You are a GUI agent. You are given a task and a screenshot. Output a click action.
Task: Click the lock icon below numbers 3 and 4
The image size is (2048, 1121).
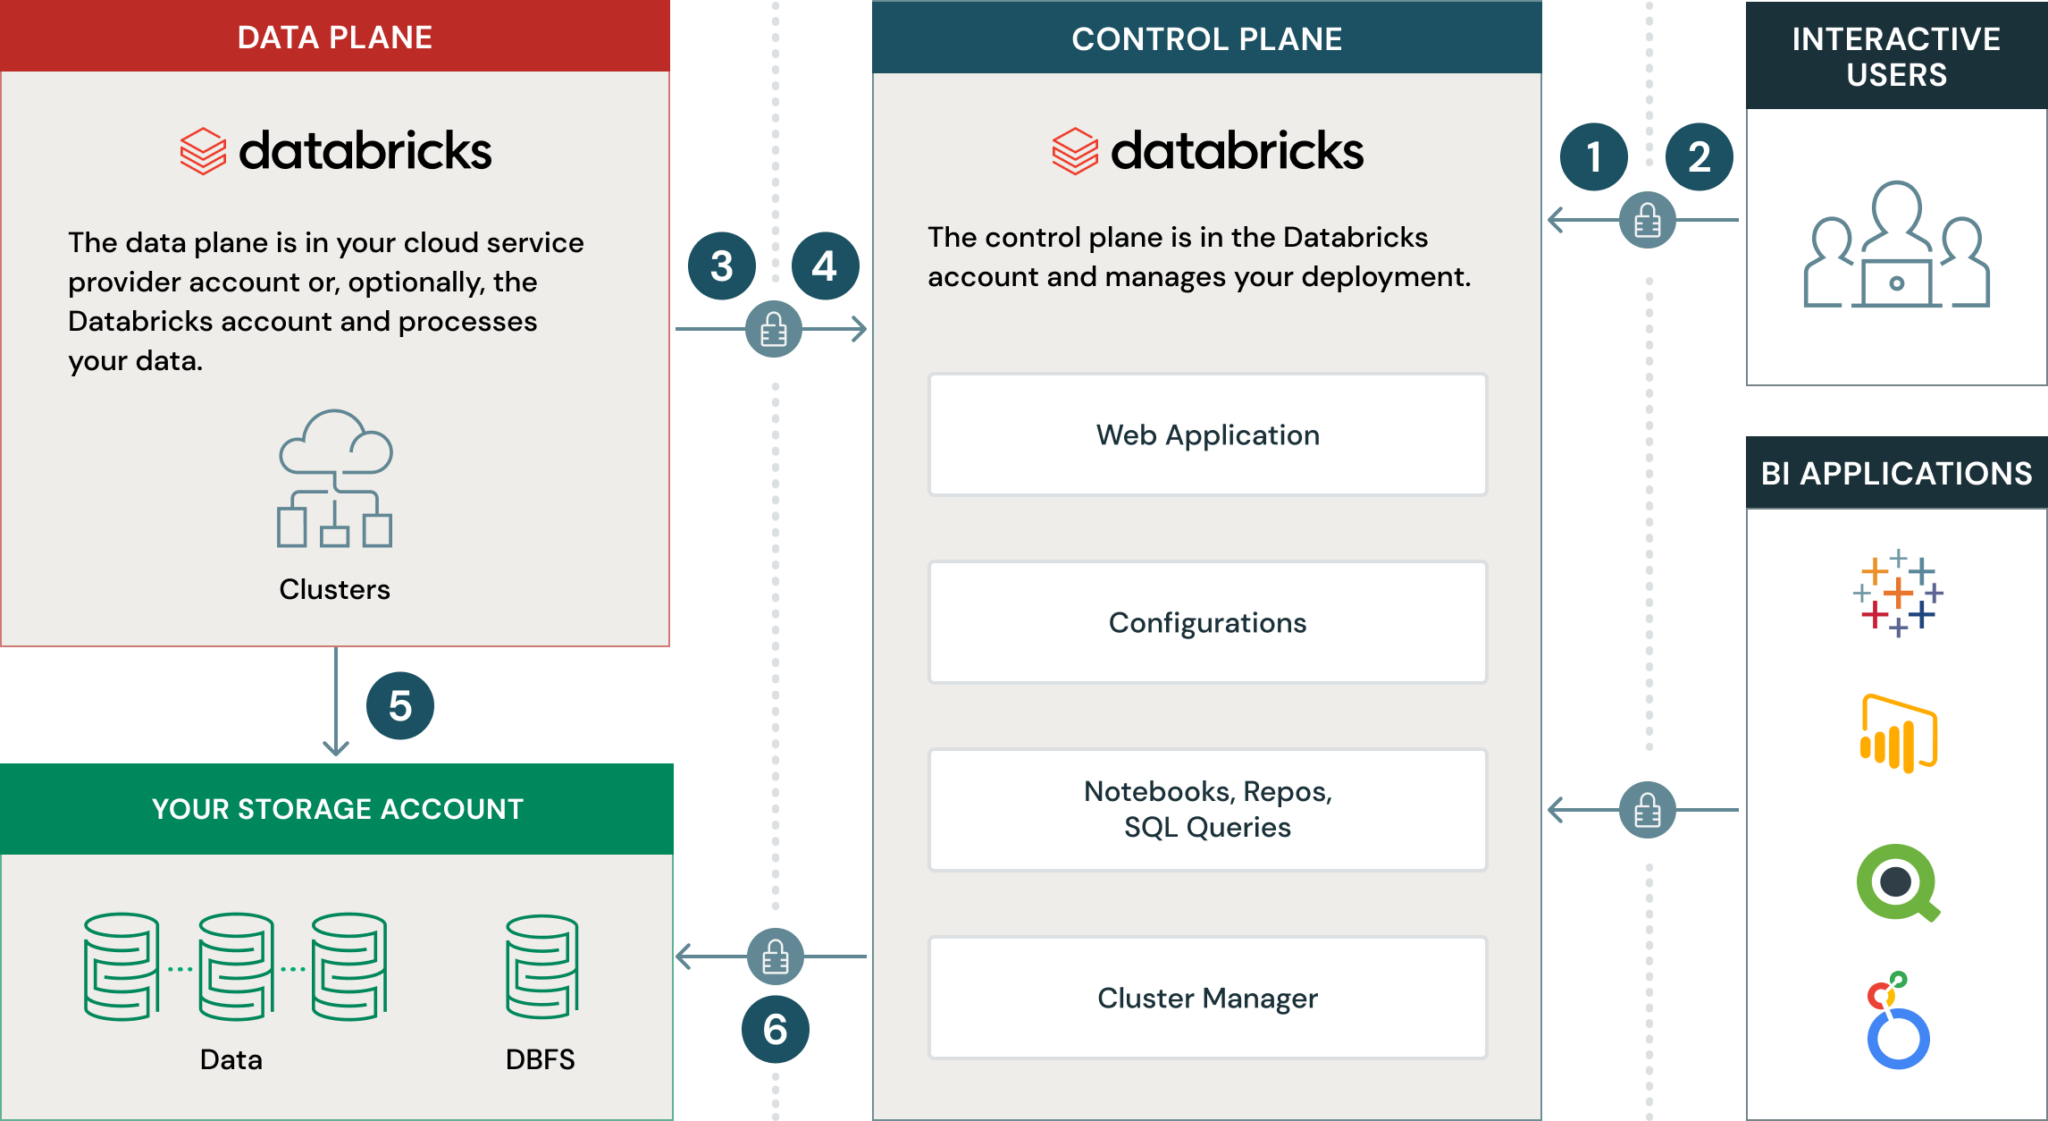773,329
